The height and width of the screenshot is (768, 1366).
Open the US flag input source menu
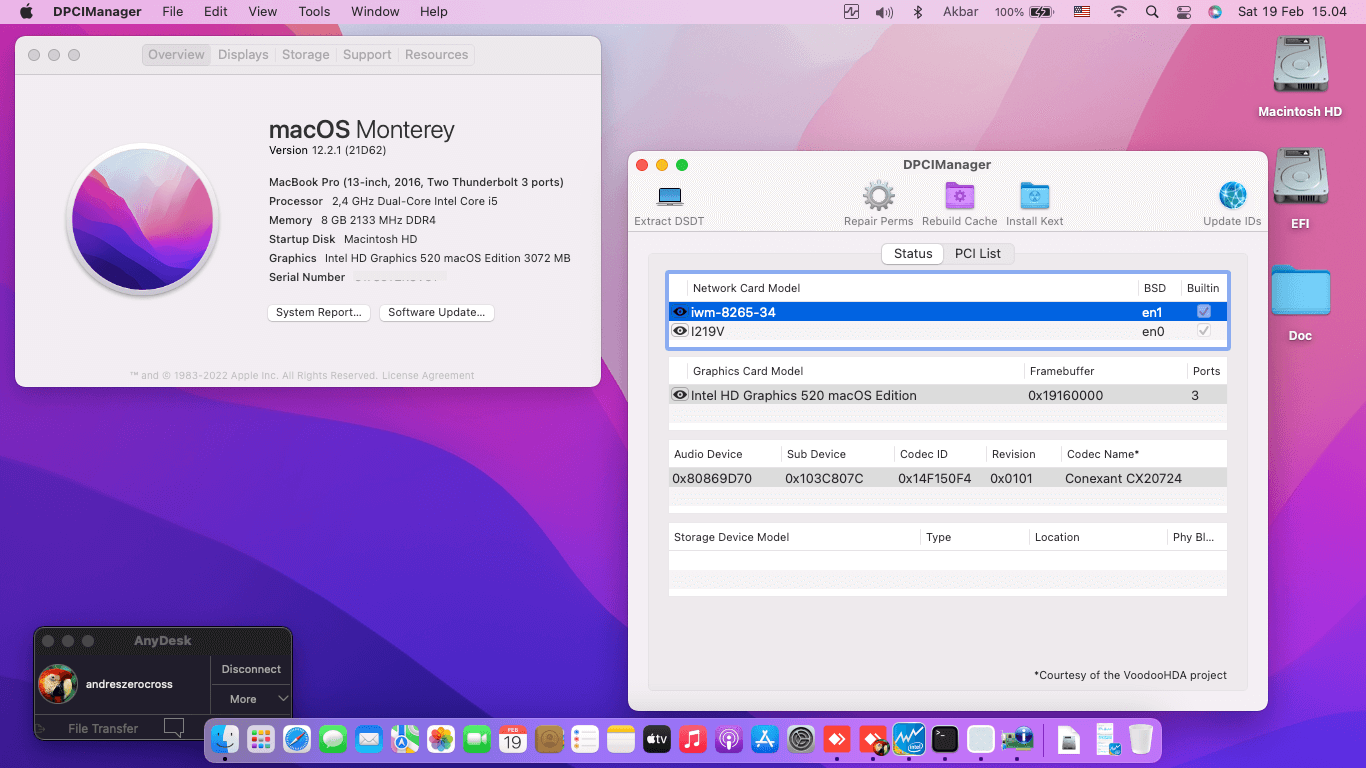coord(1082,12)
